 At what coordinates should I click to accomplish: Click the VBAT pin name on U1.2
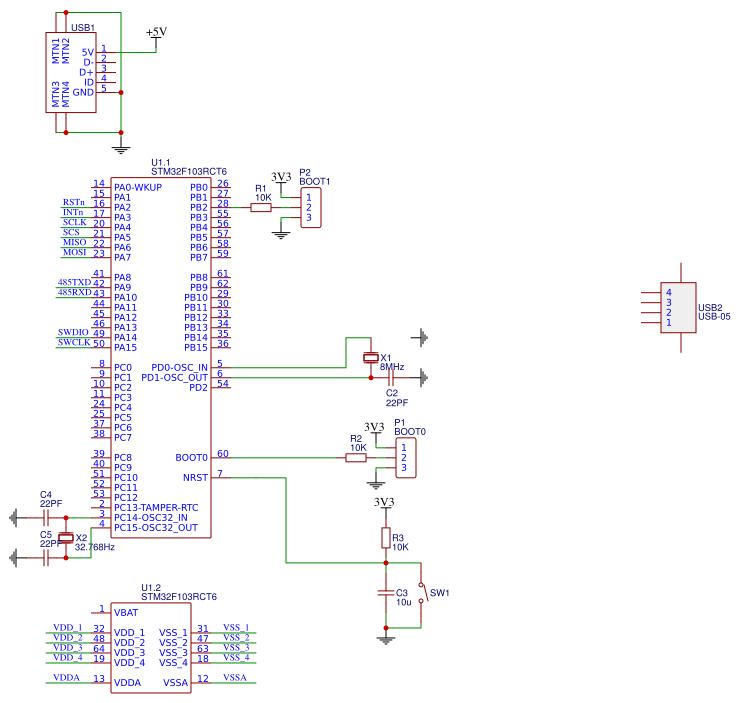[x=126, y=613]
